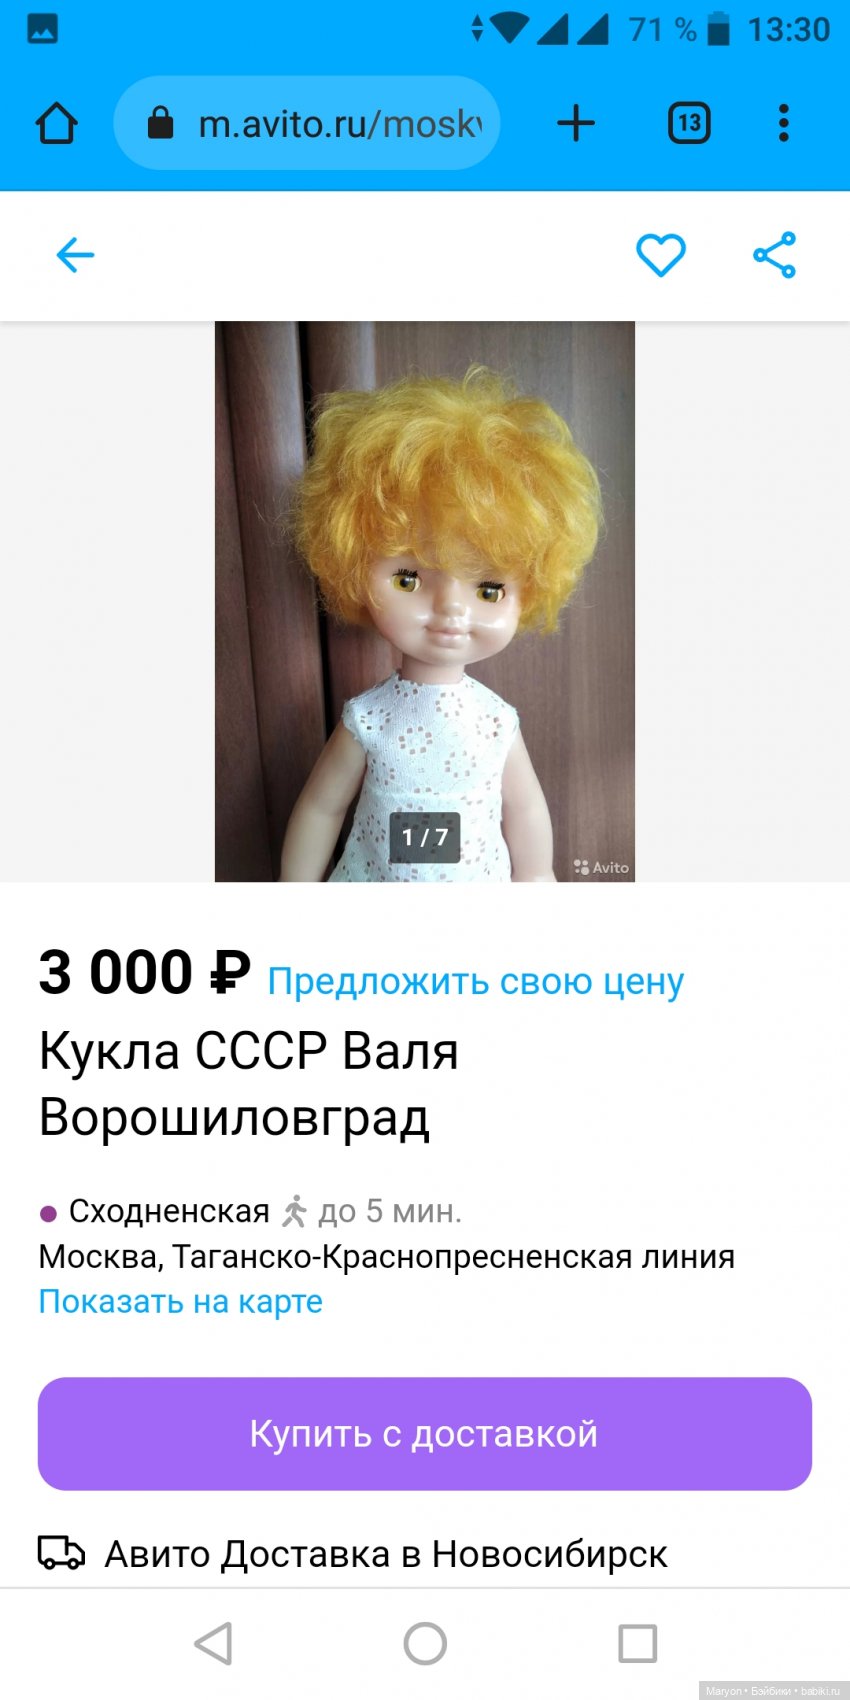Open the doll photo in gallery
The image size is (850, 1700).
pos(425,601)
